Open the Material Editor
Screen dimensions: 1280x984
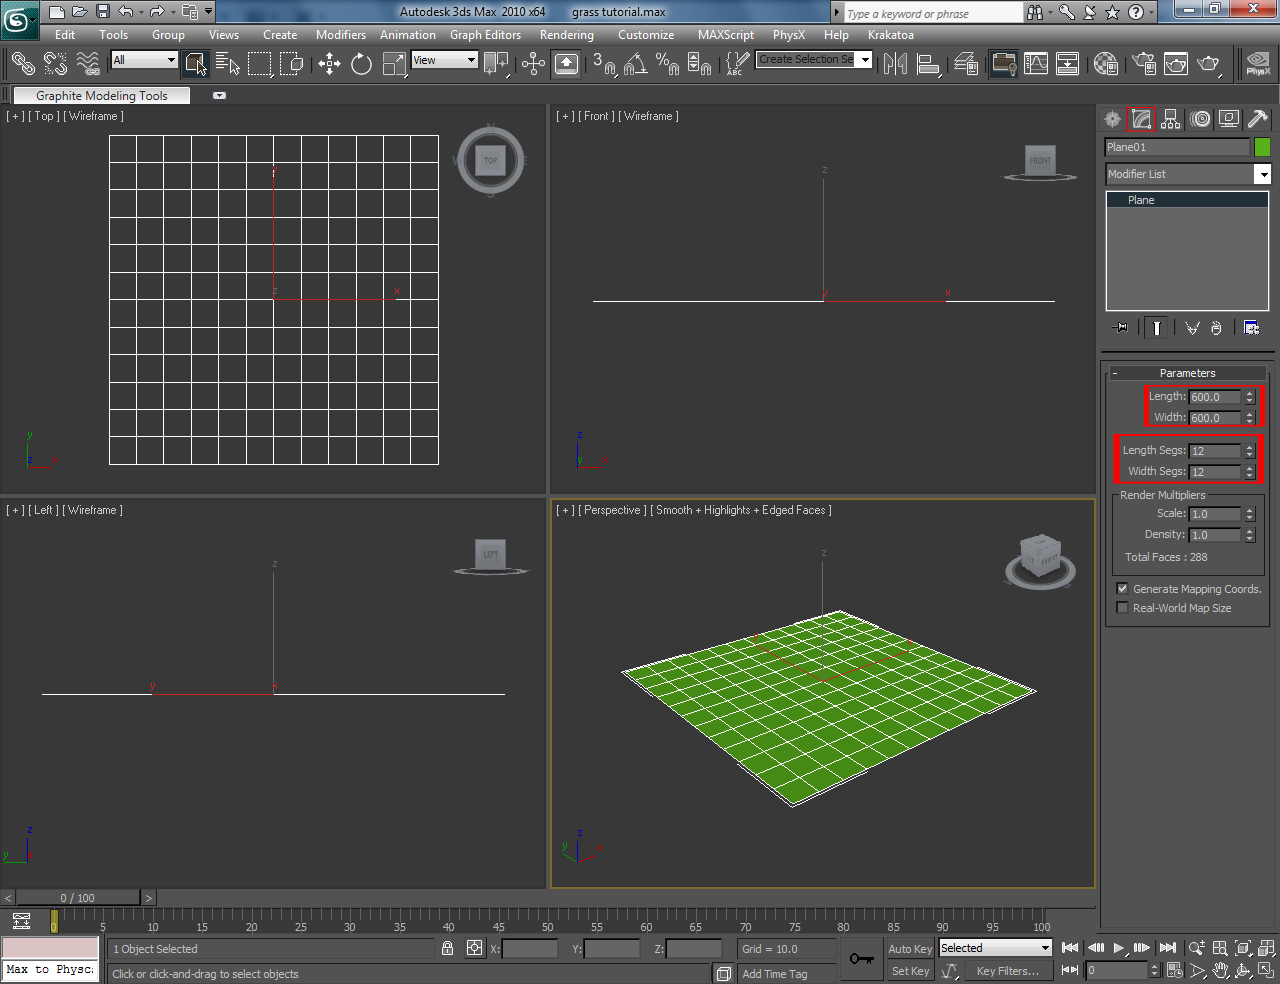click(x=1105, y=64)
